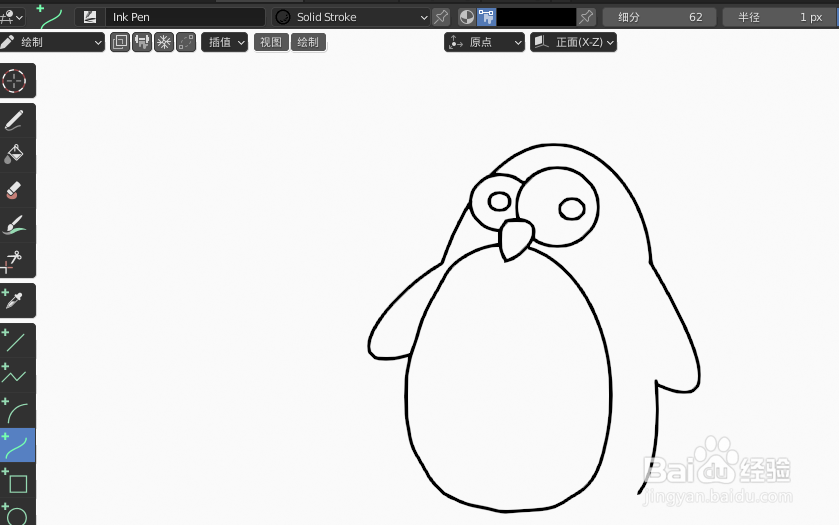Open the editor type dropdown
Screen dimensions: 839x525
12,17
